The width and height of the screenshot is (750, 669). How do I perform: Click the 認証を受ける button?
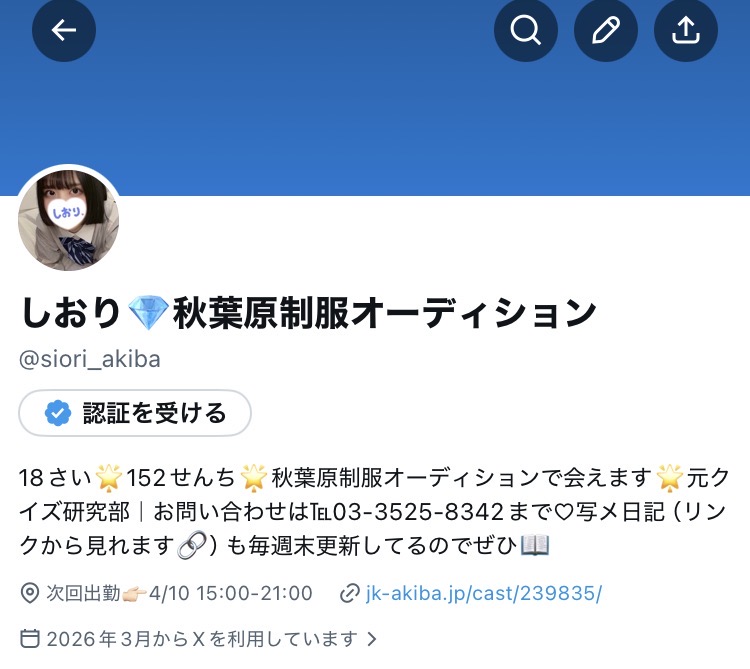click(135, 413)
